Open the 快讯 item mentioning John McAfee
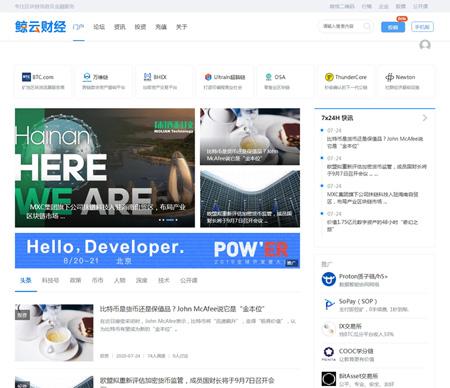Viewport: 450px width, 388px height. point(375,142)
